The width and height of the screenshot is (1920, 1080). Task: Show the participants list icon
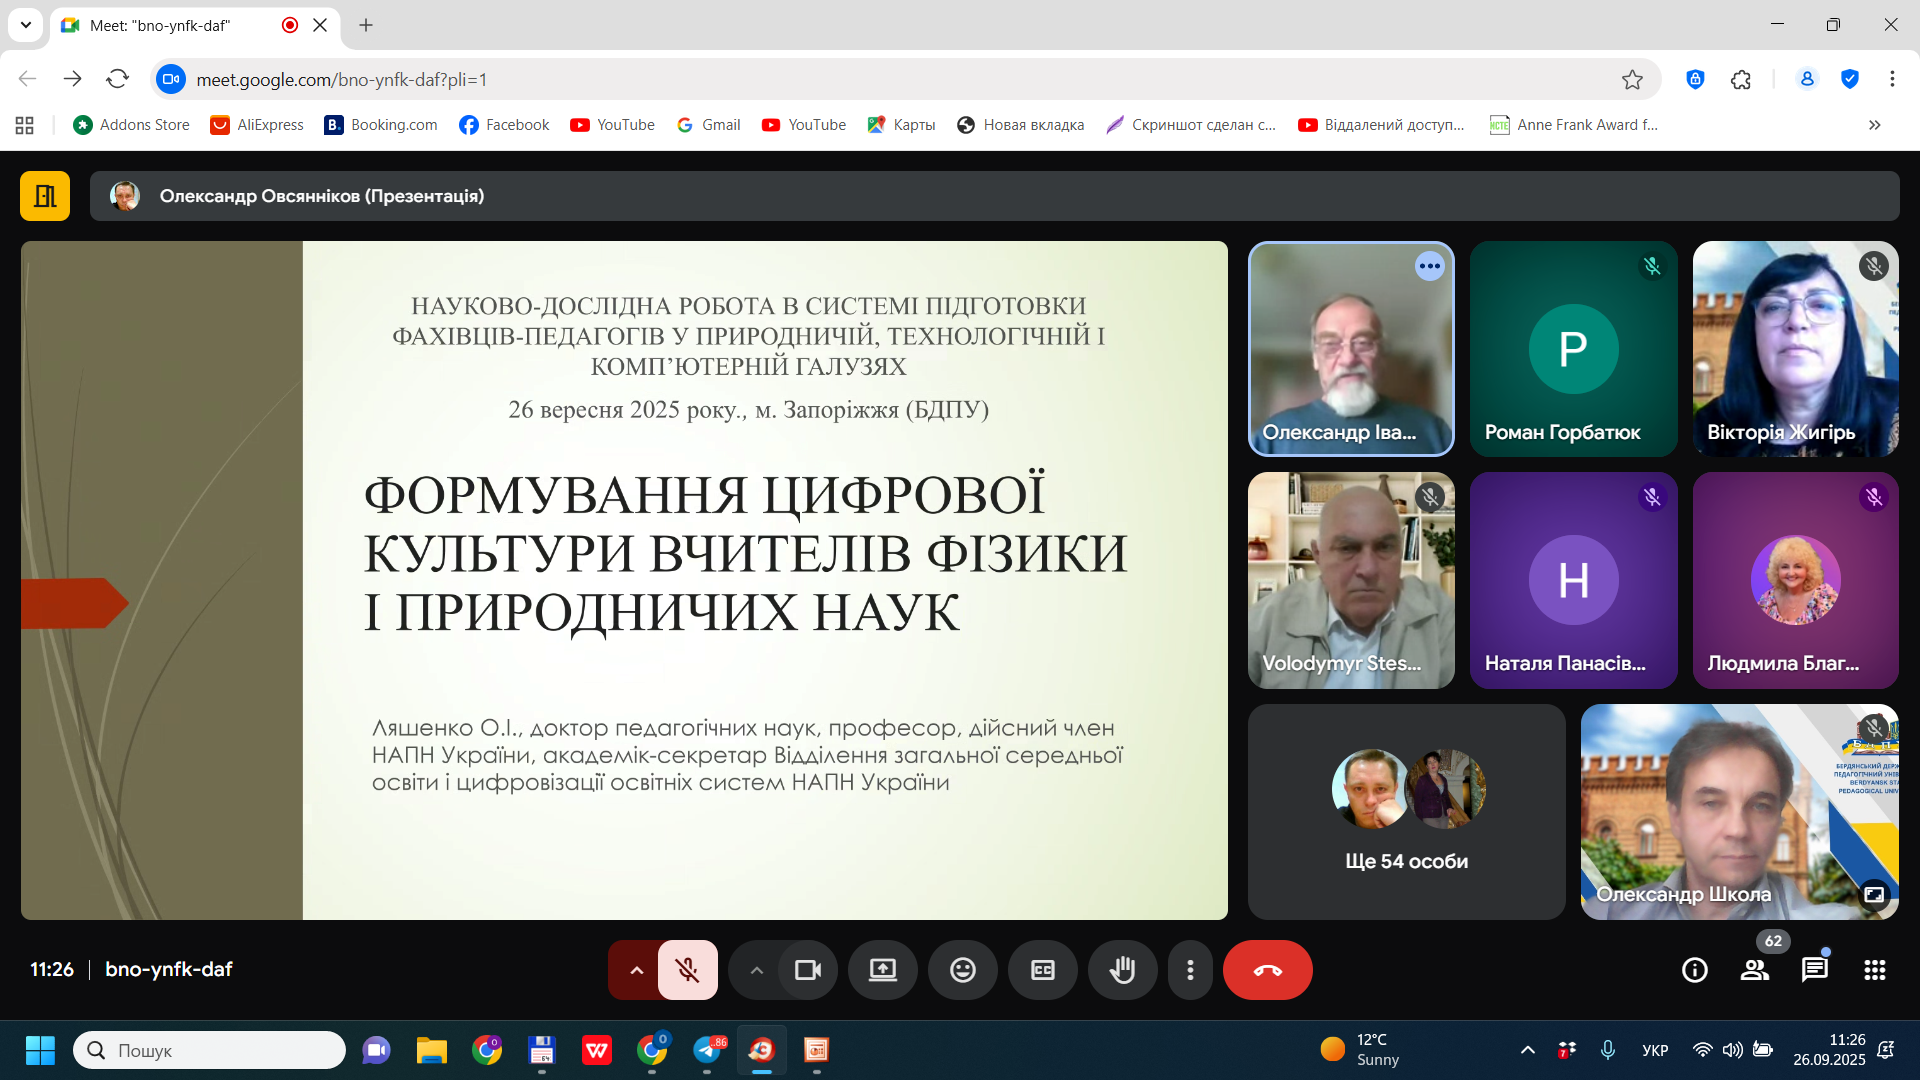pos(1754,970)
